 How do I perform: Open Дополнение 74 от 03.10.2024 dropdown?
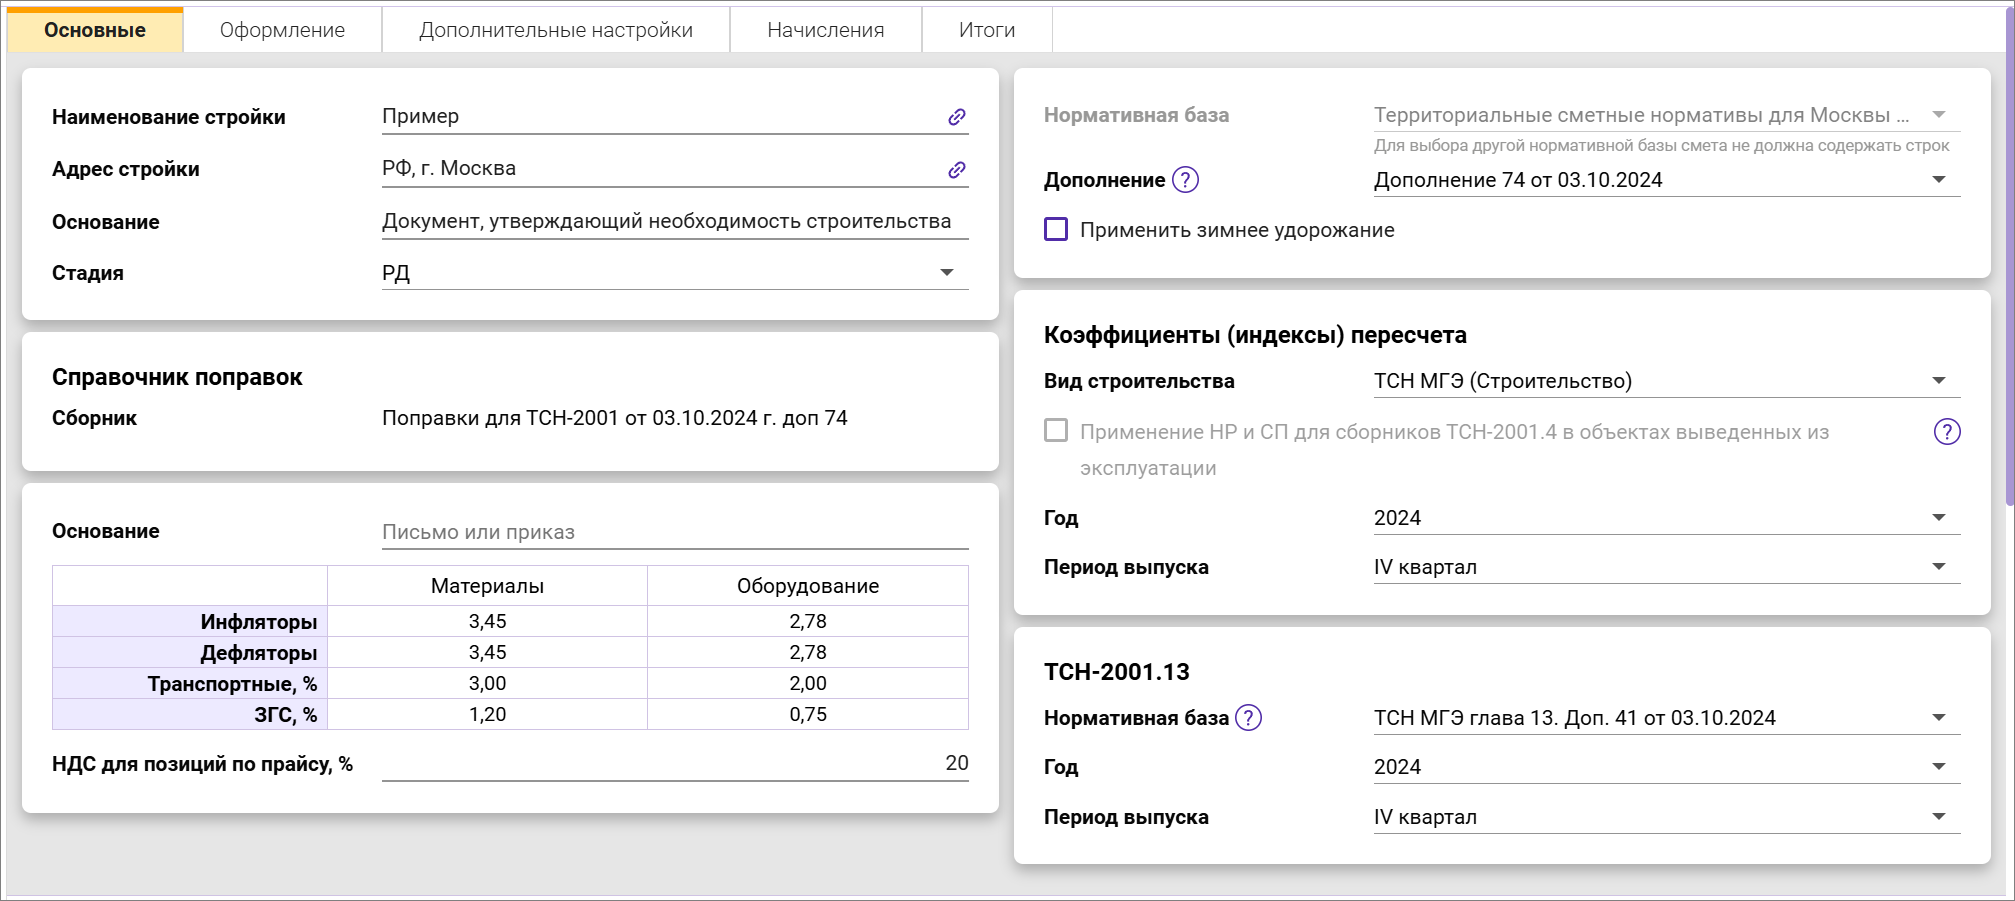[1938, 180]
